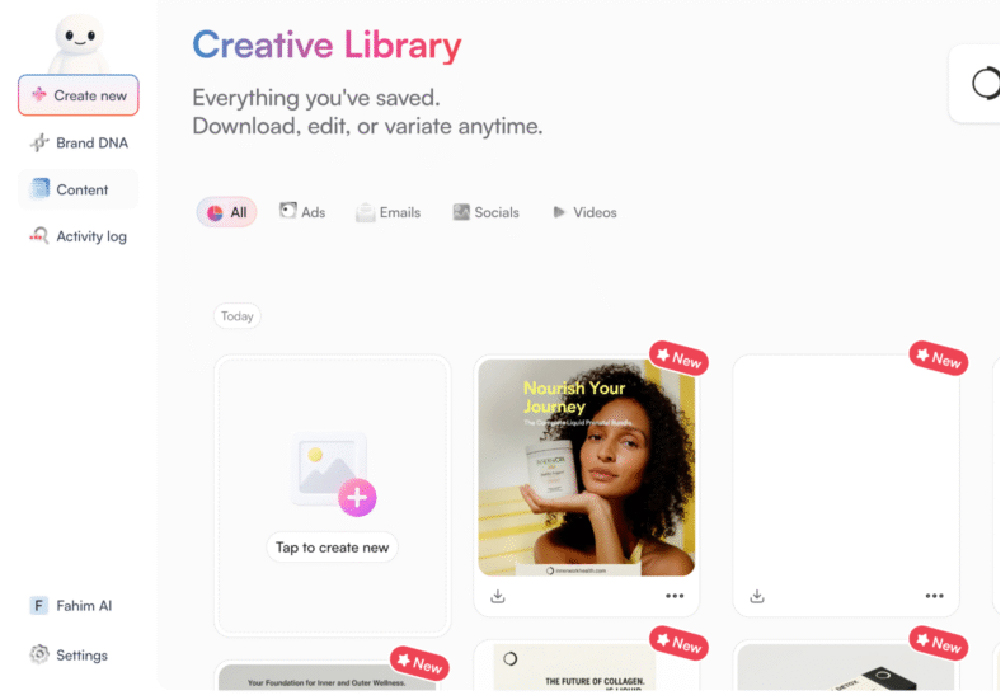Switch to the Ads filter tab
Image resolution: width=1000 pixels, height=700 pixels.
[302, 212]
